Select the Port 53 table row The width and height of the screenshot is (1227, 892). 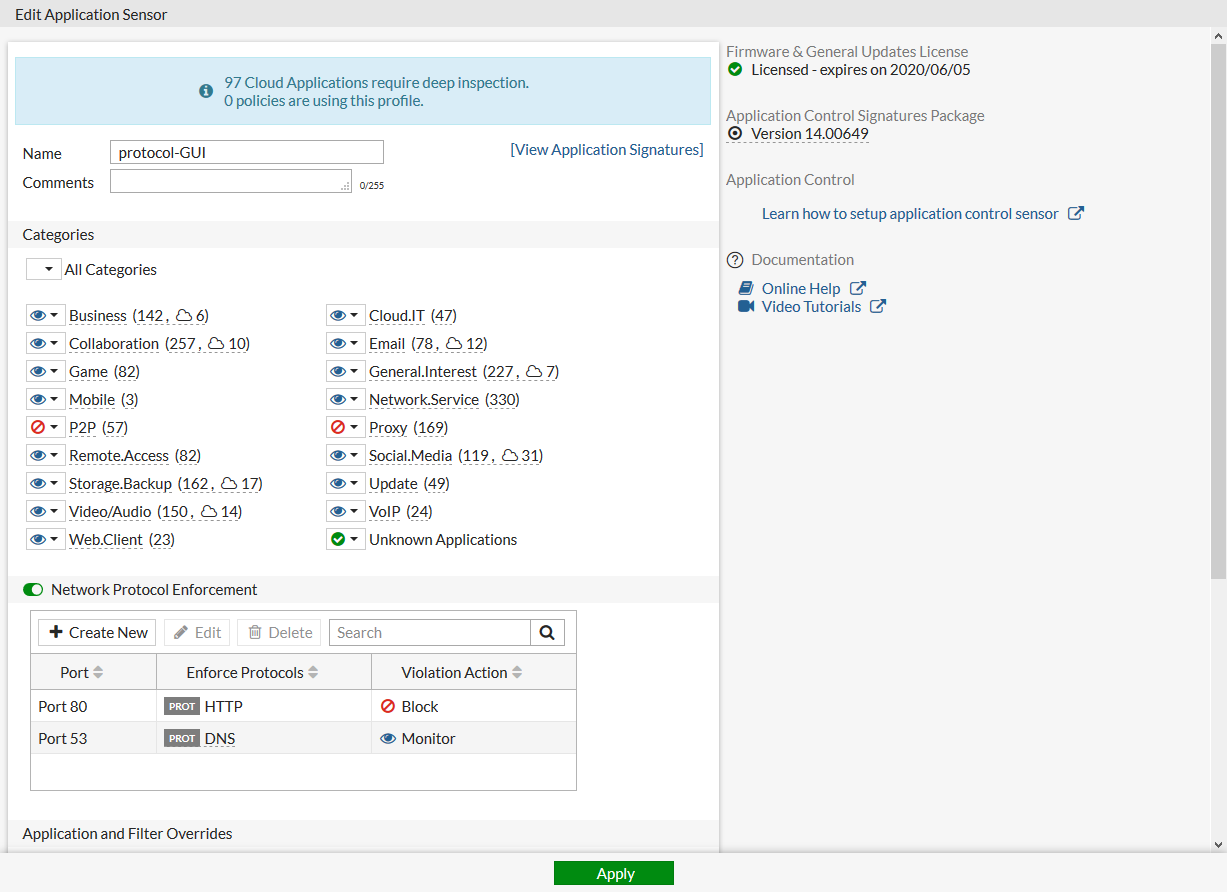[303, 738]
